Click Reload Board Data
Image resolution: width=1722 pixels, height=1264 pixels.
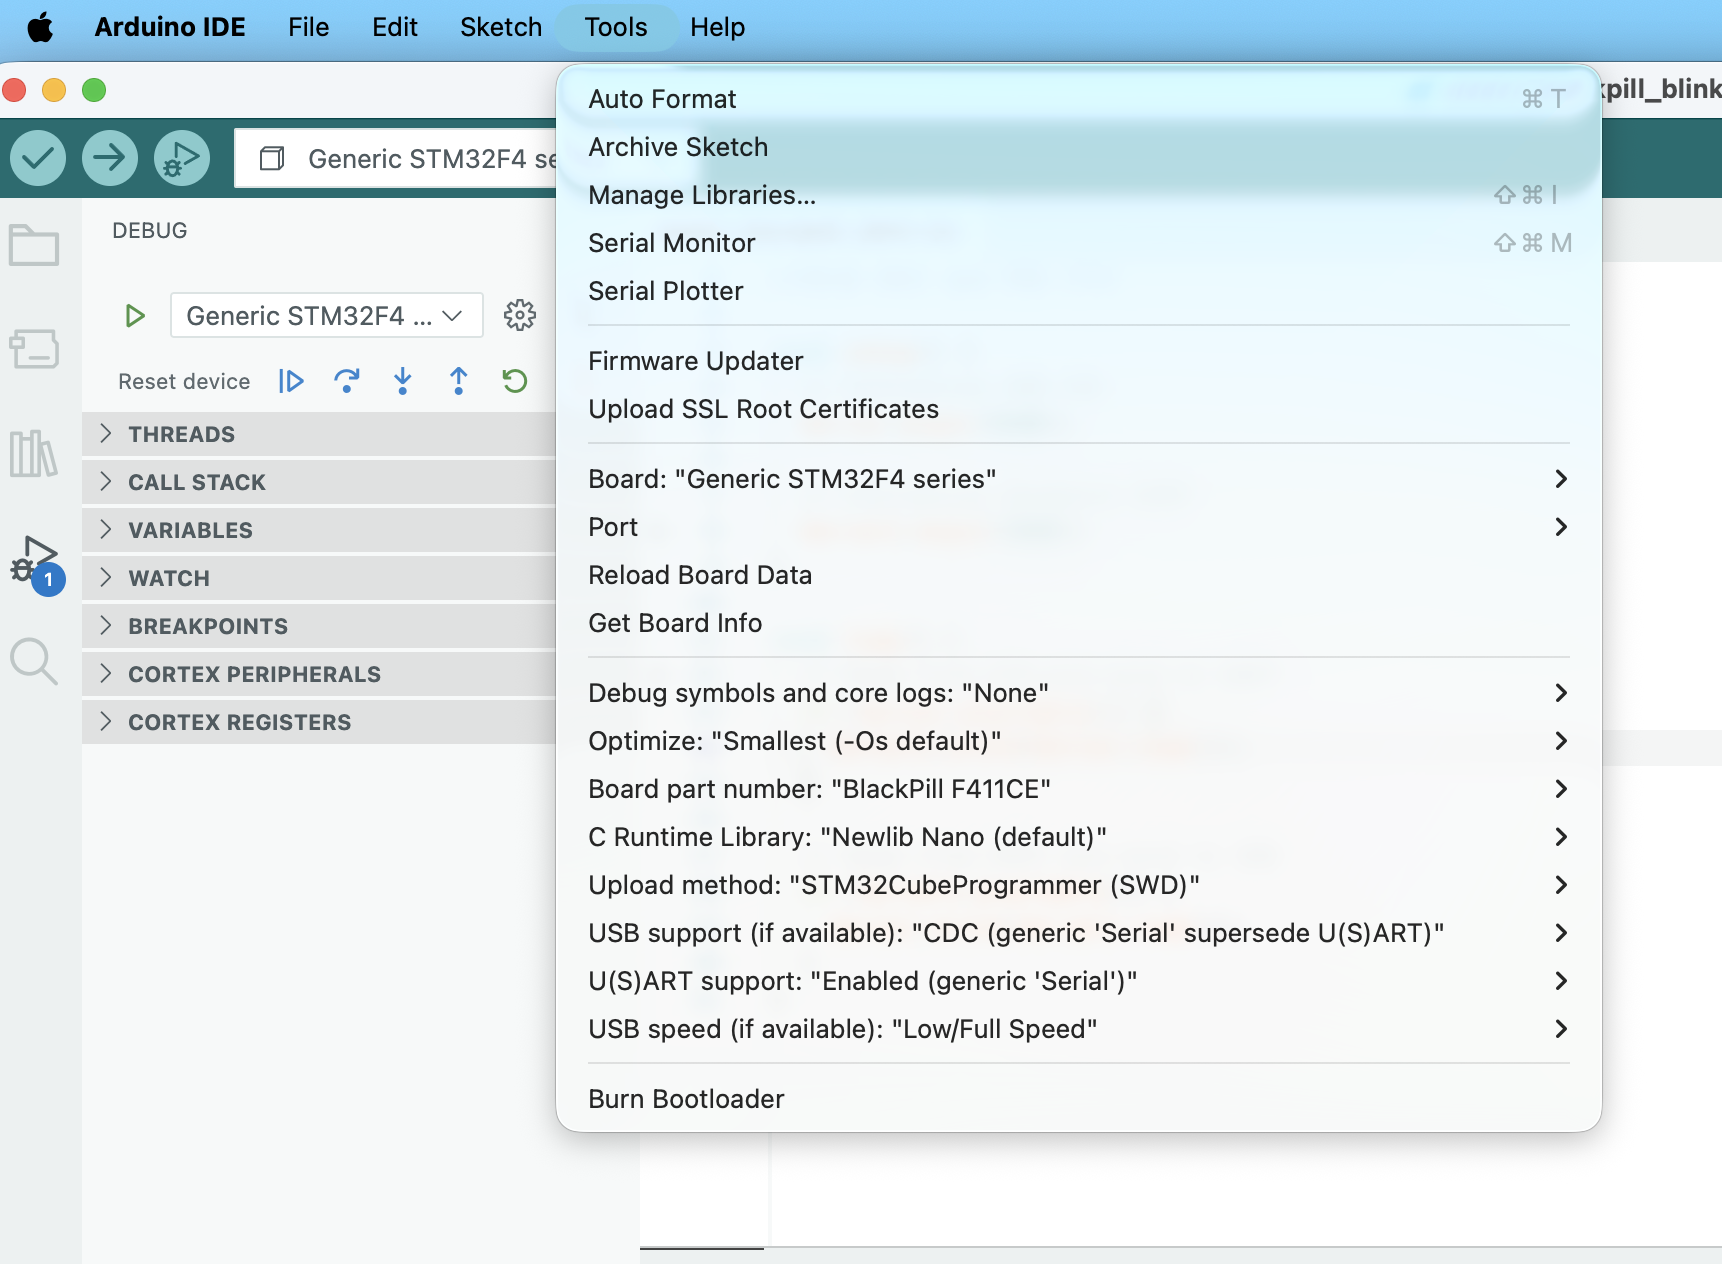click(1079, 575)
